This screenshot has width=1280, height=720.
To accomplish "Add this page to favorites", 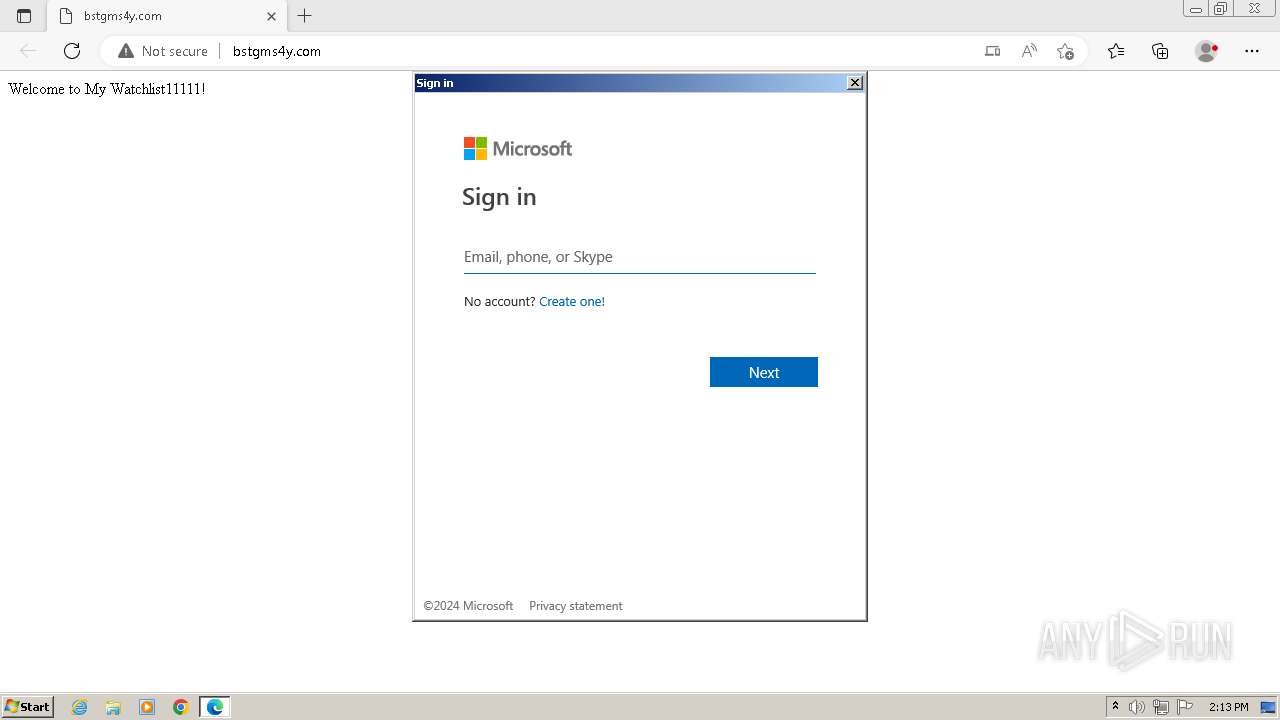I will tap(1065, 51).
